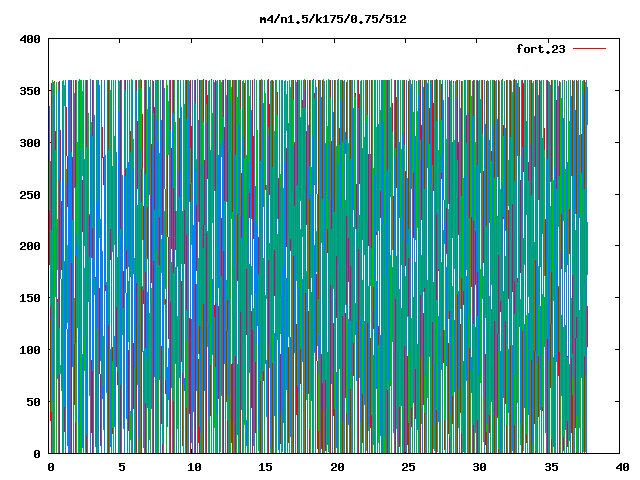Click the x-axis label 40

[x=622, y=467]
